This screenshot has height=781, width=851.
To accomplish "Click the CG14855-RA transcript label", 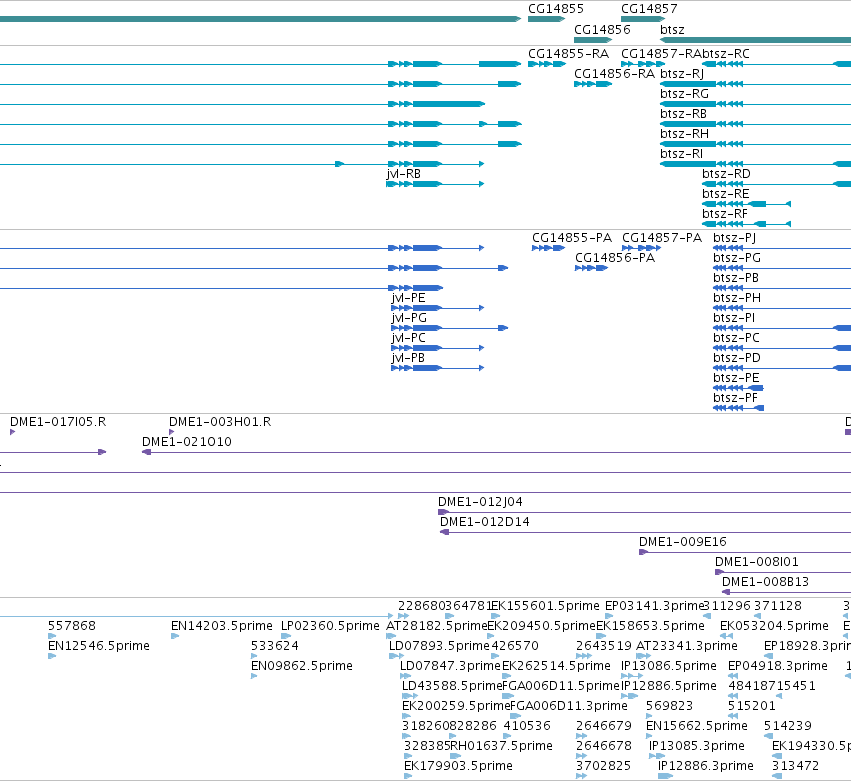I will tap(568, 54).
